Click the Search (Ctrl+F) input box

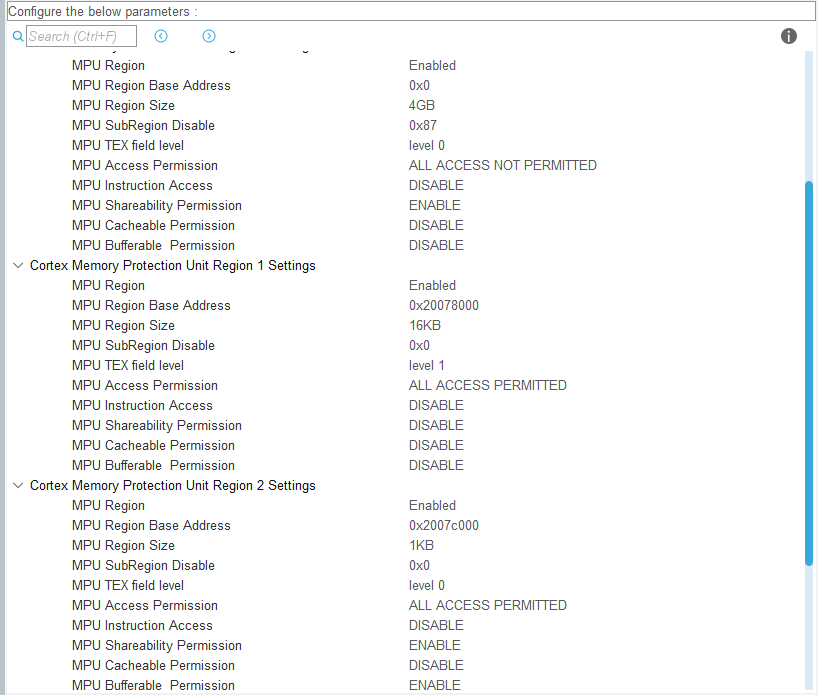click(82, 35)
